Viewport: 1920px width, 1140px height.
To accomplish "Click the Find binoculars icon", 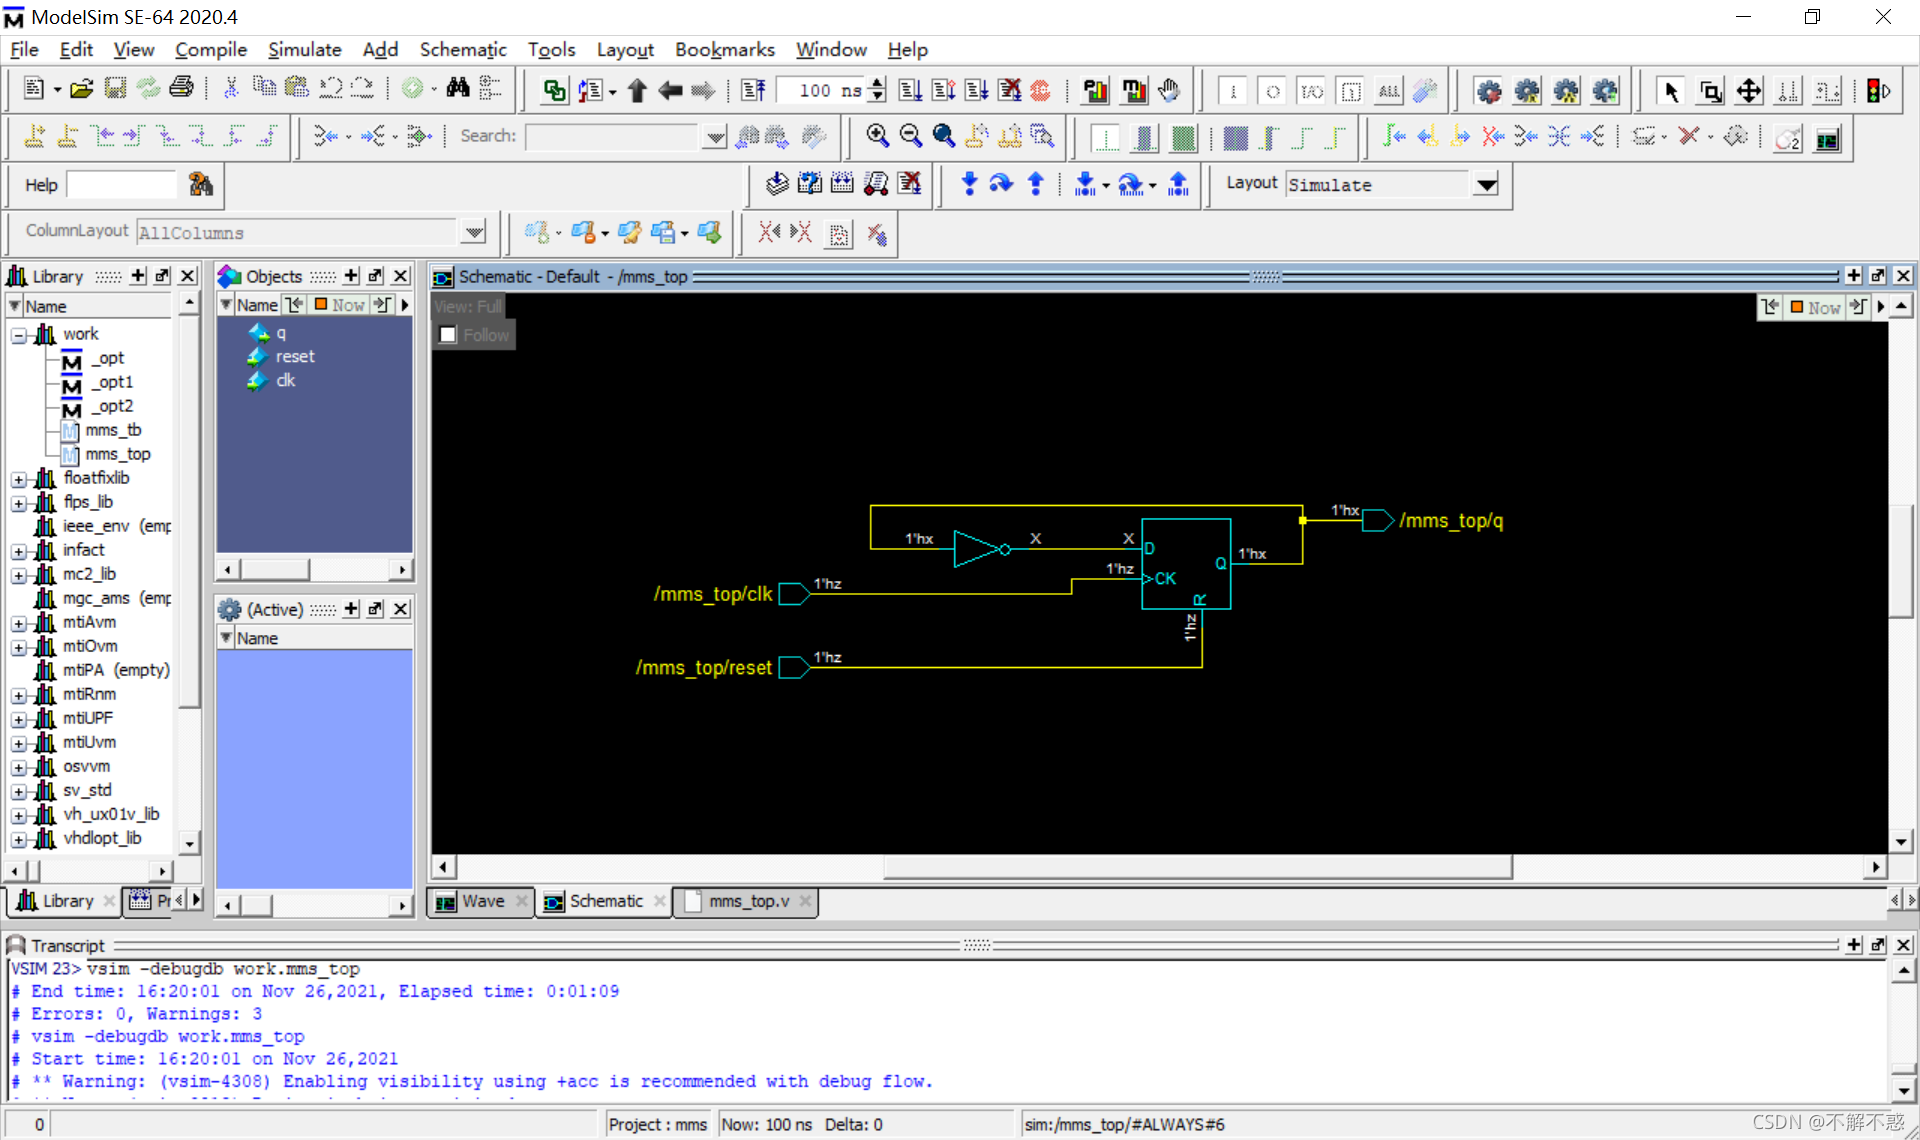I will pos(457,88).
